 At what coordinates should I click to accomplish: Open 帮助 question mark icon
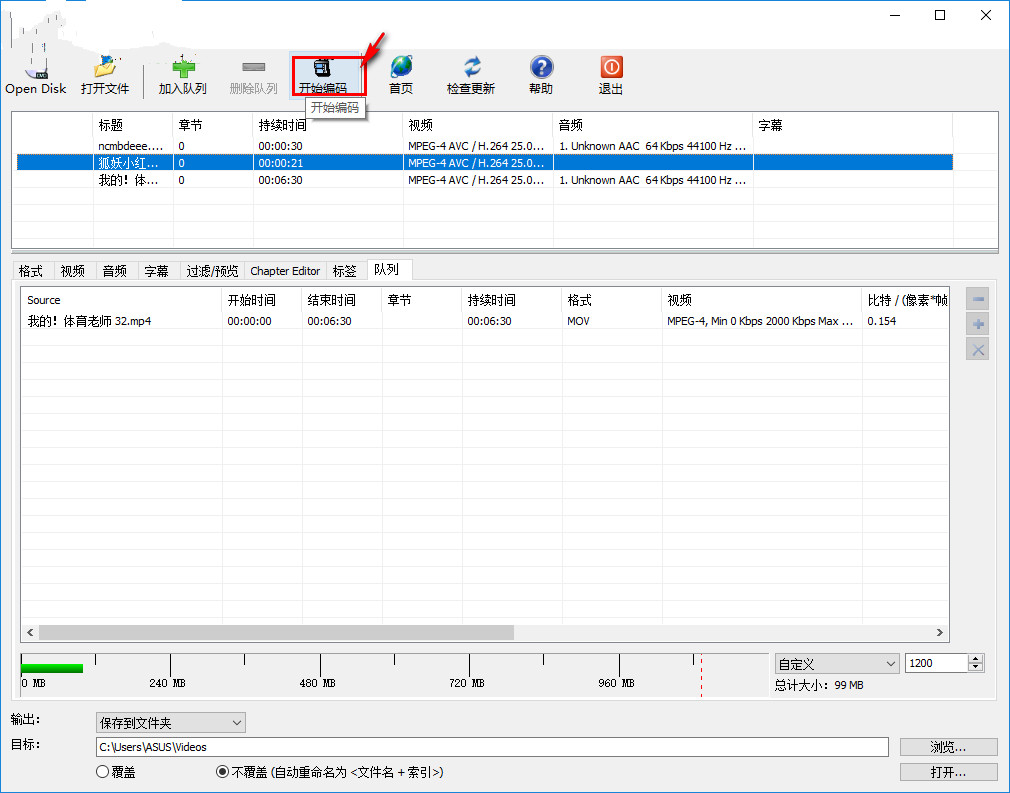coord(541,68)
